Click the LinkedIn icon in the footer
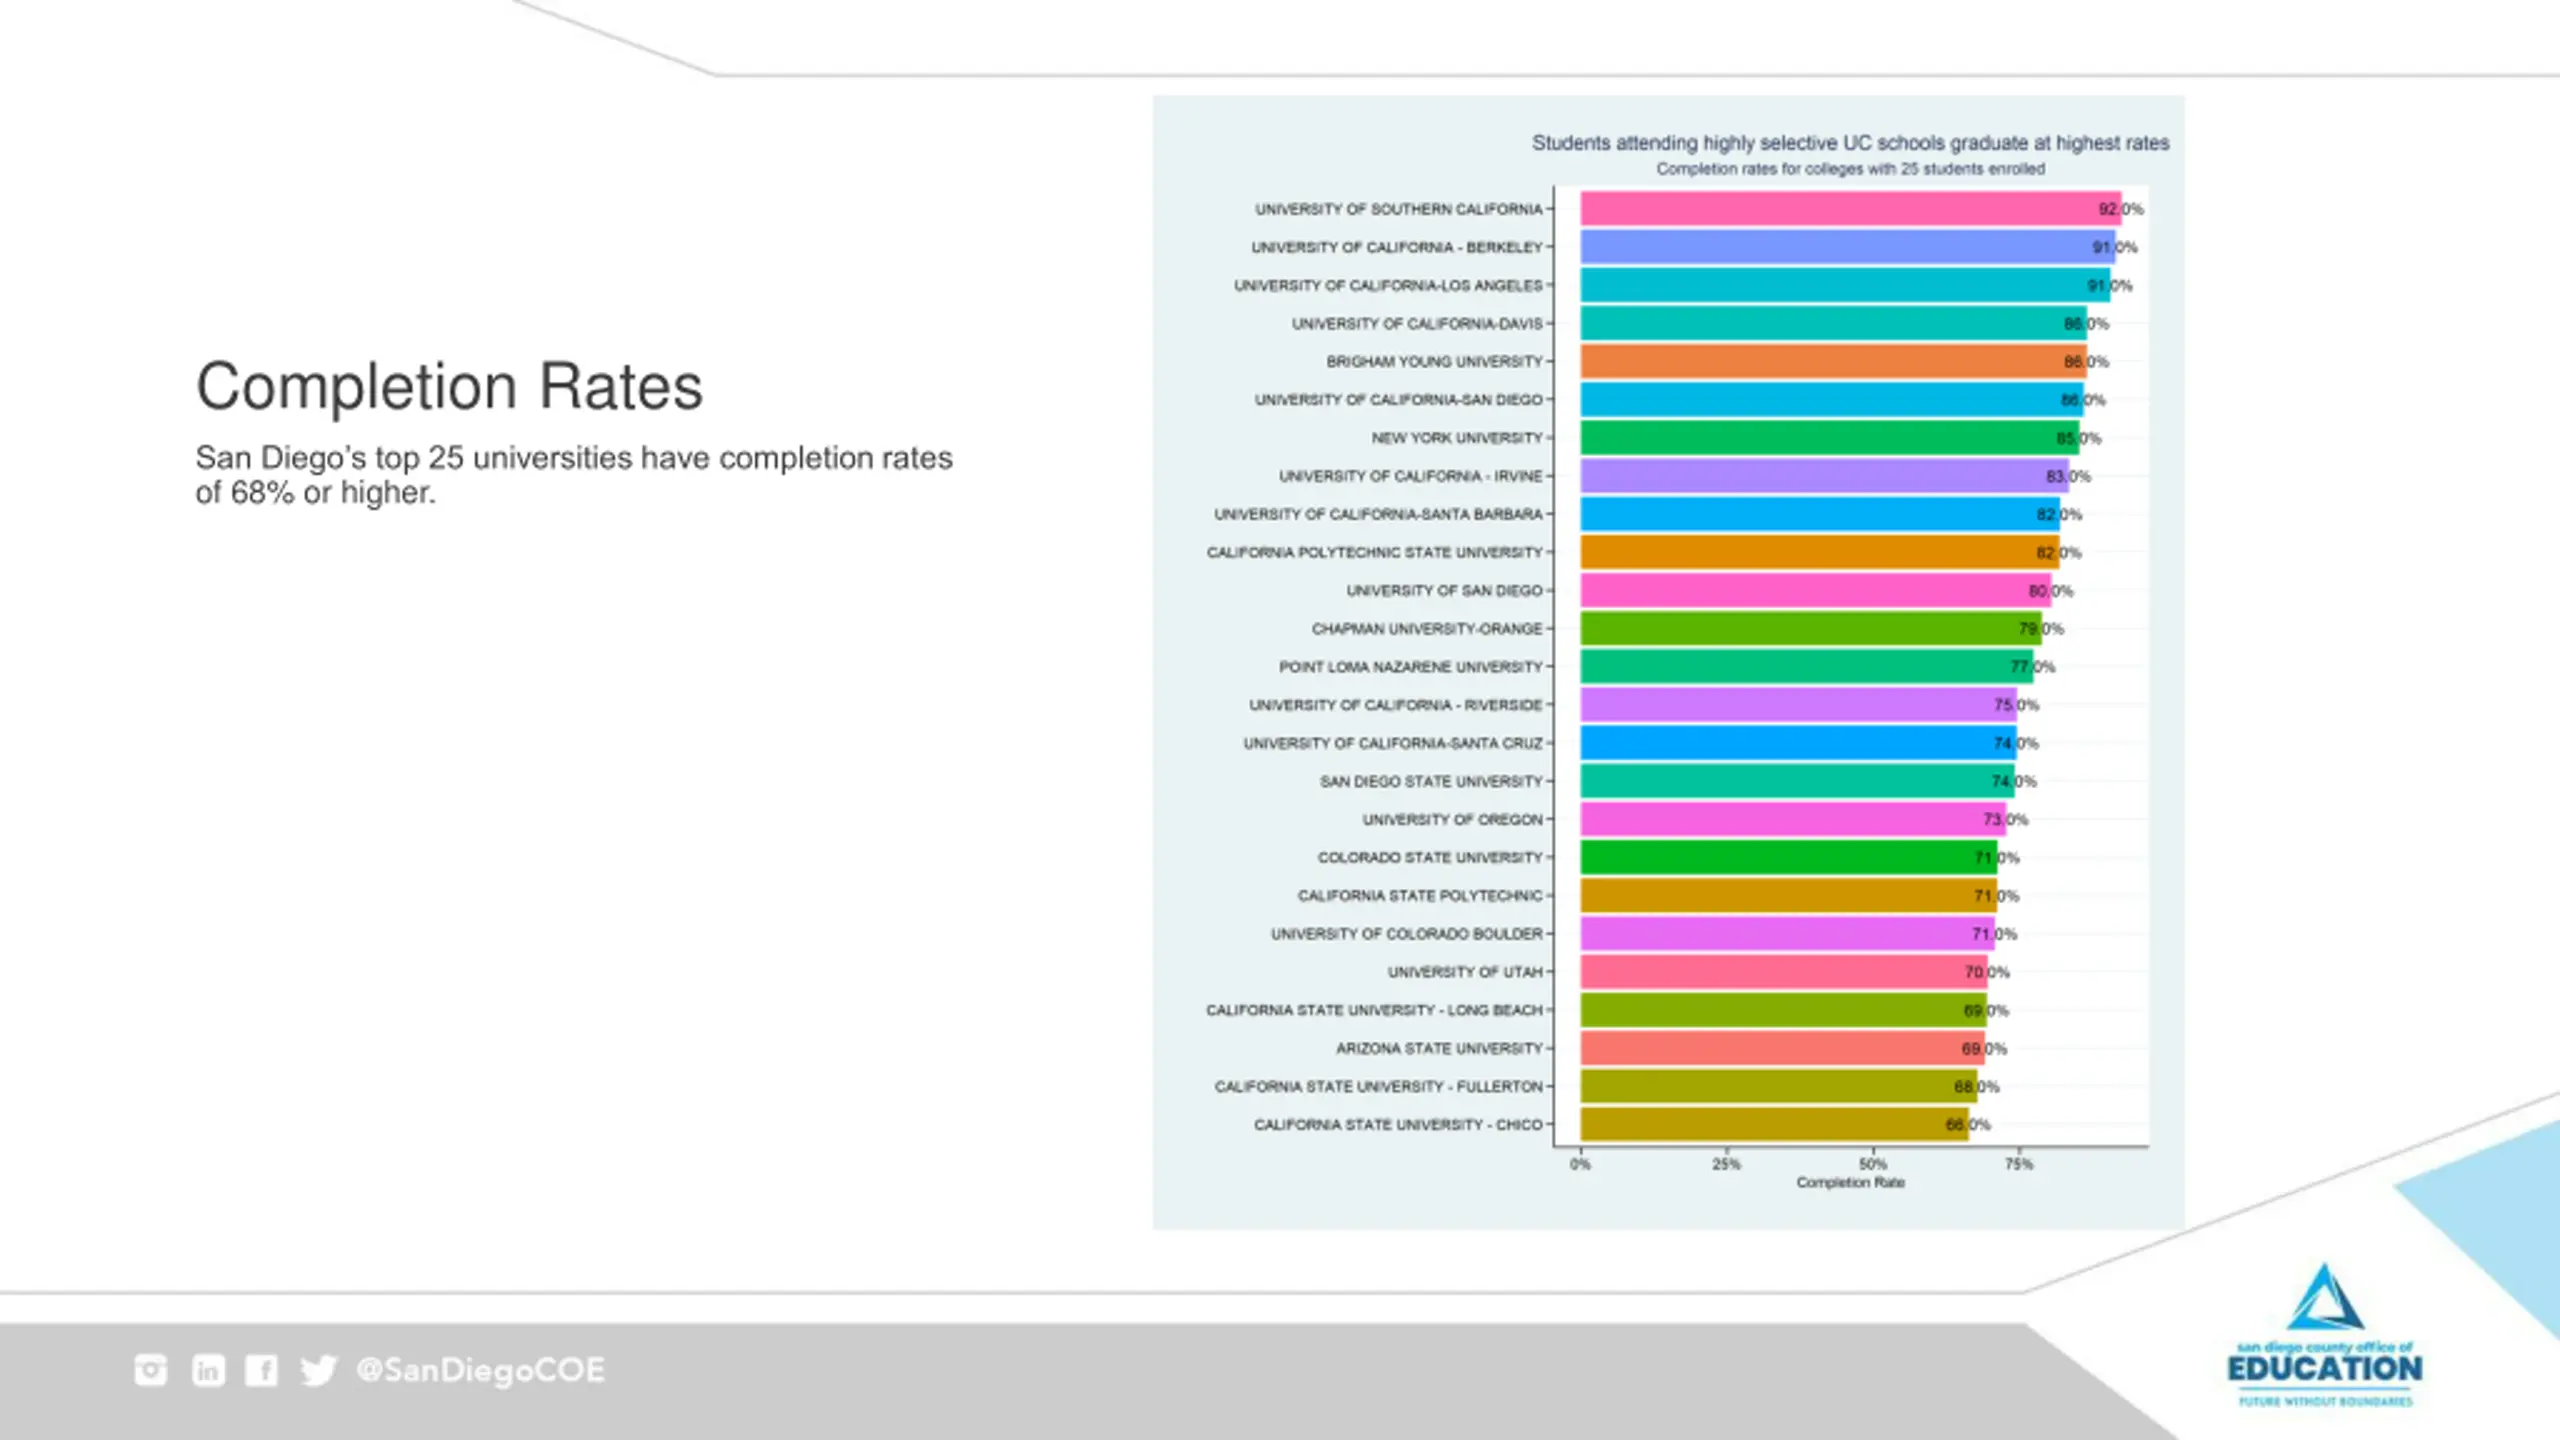The width and height of the screenshot is (2560, 1440). point(208,1369)
